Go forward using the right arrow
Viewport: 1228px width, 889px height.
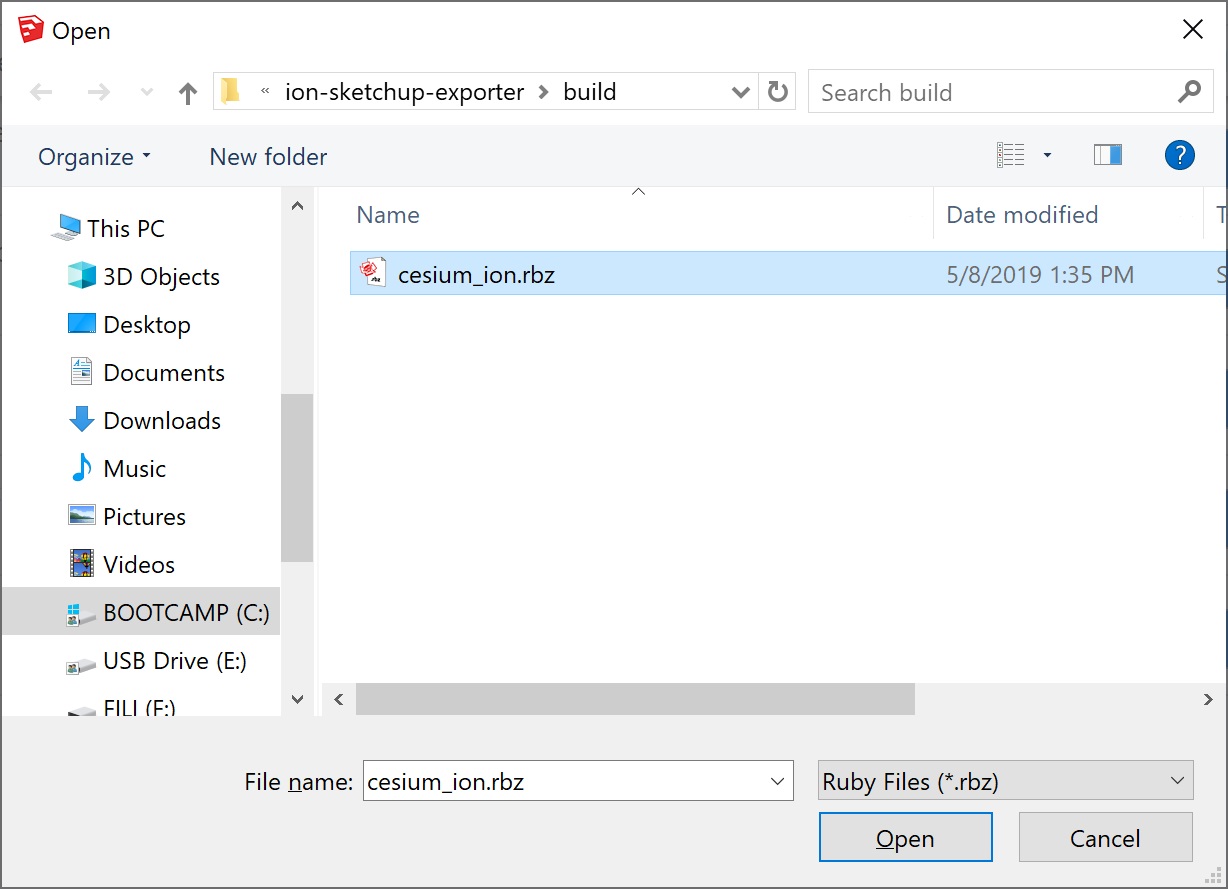(x=98, y=93)
